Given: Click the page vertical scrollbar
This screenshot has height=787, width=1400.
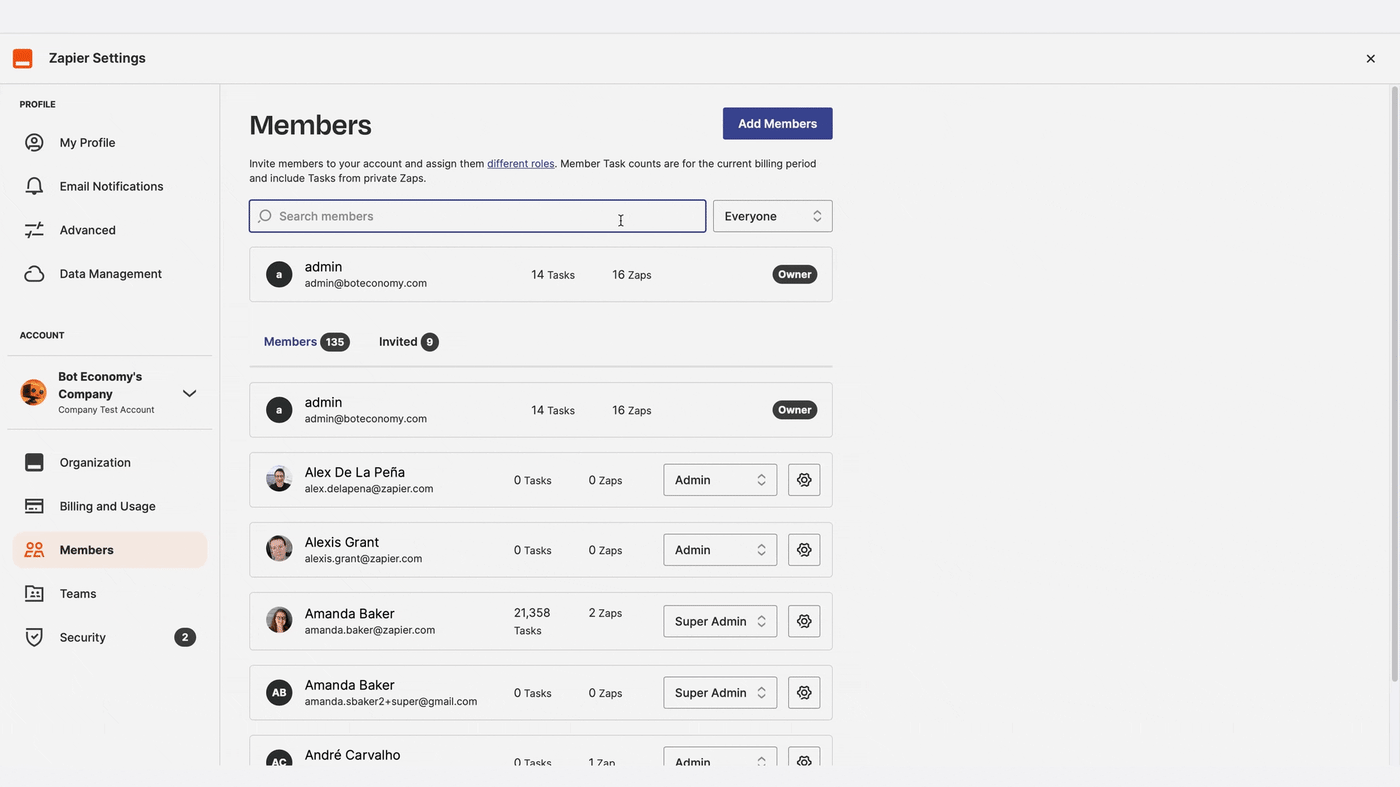Looking at the screenshot, I should coord(1394,385).
